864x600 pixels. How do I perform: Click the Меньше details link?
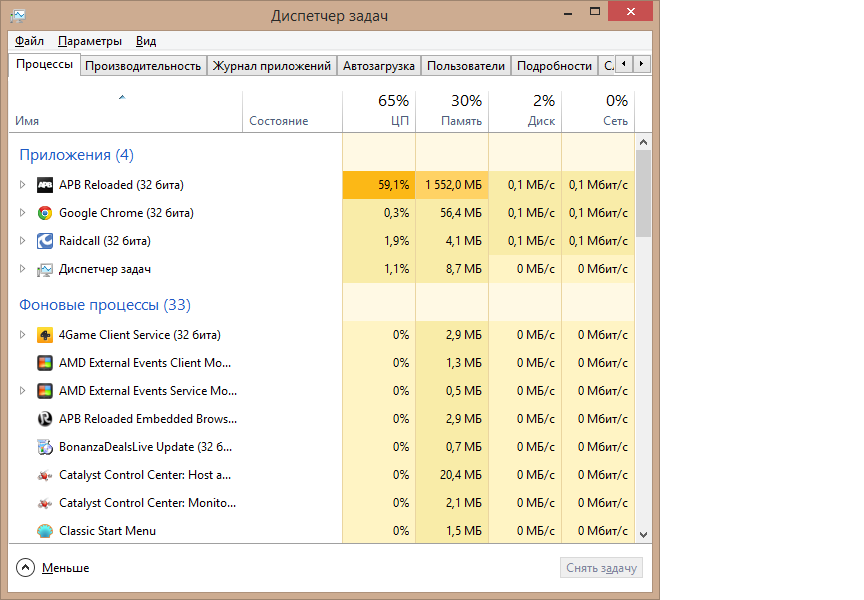pos(66,568)
